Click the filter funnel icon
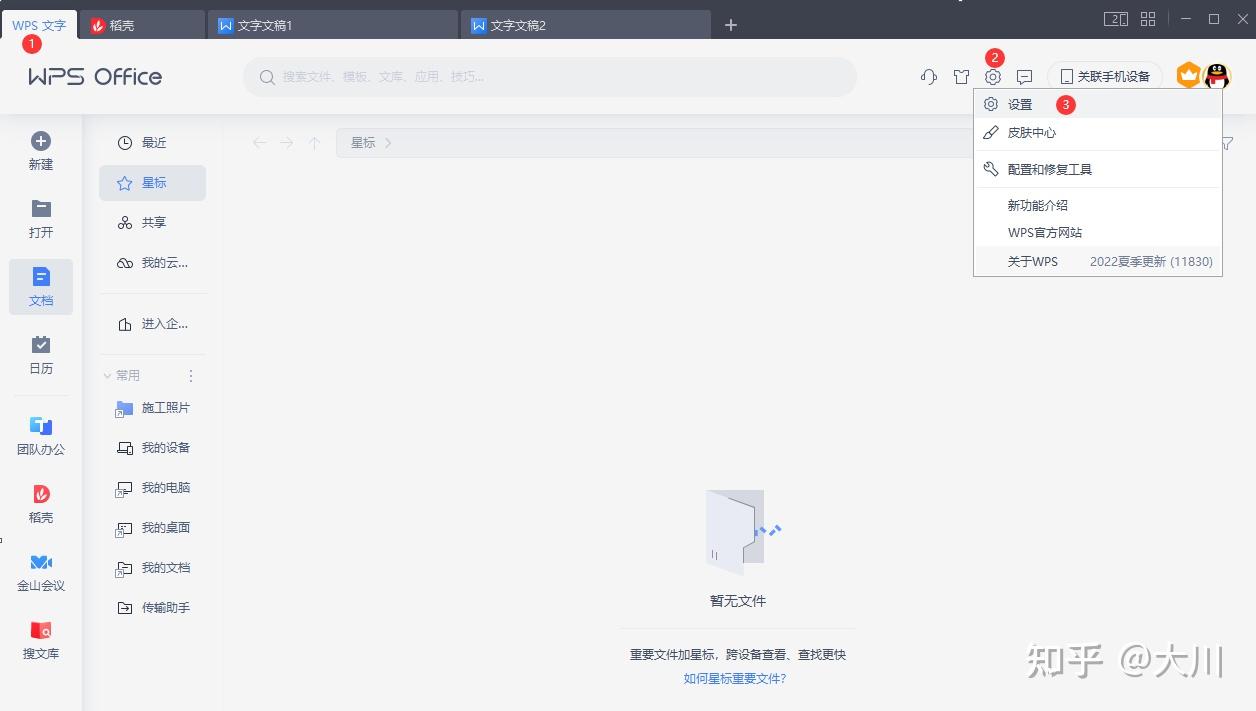 tap(1227, 144)
